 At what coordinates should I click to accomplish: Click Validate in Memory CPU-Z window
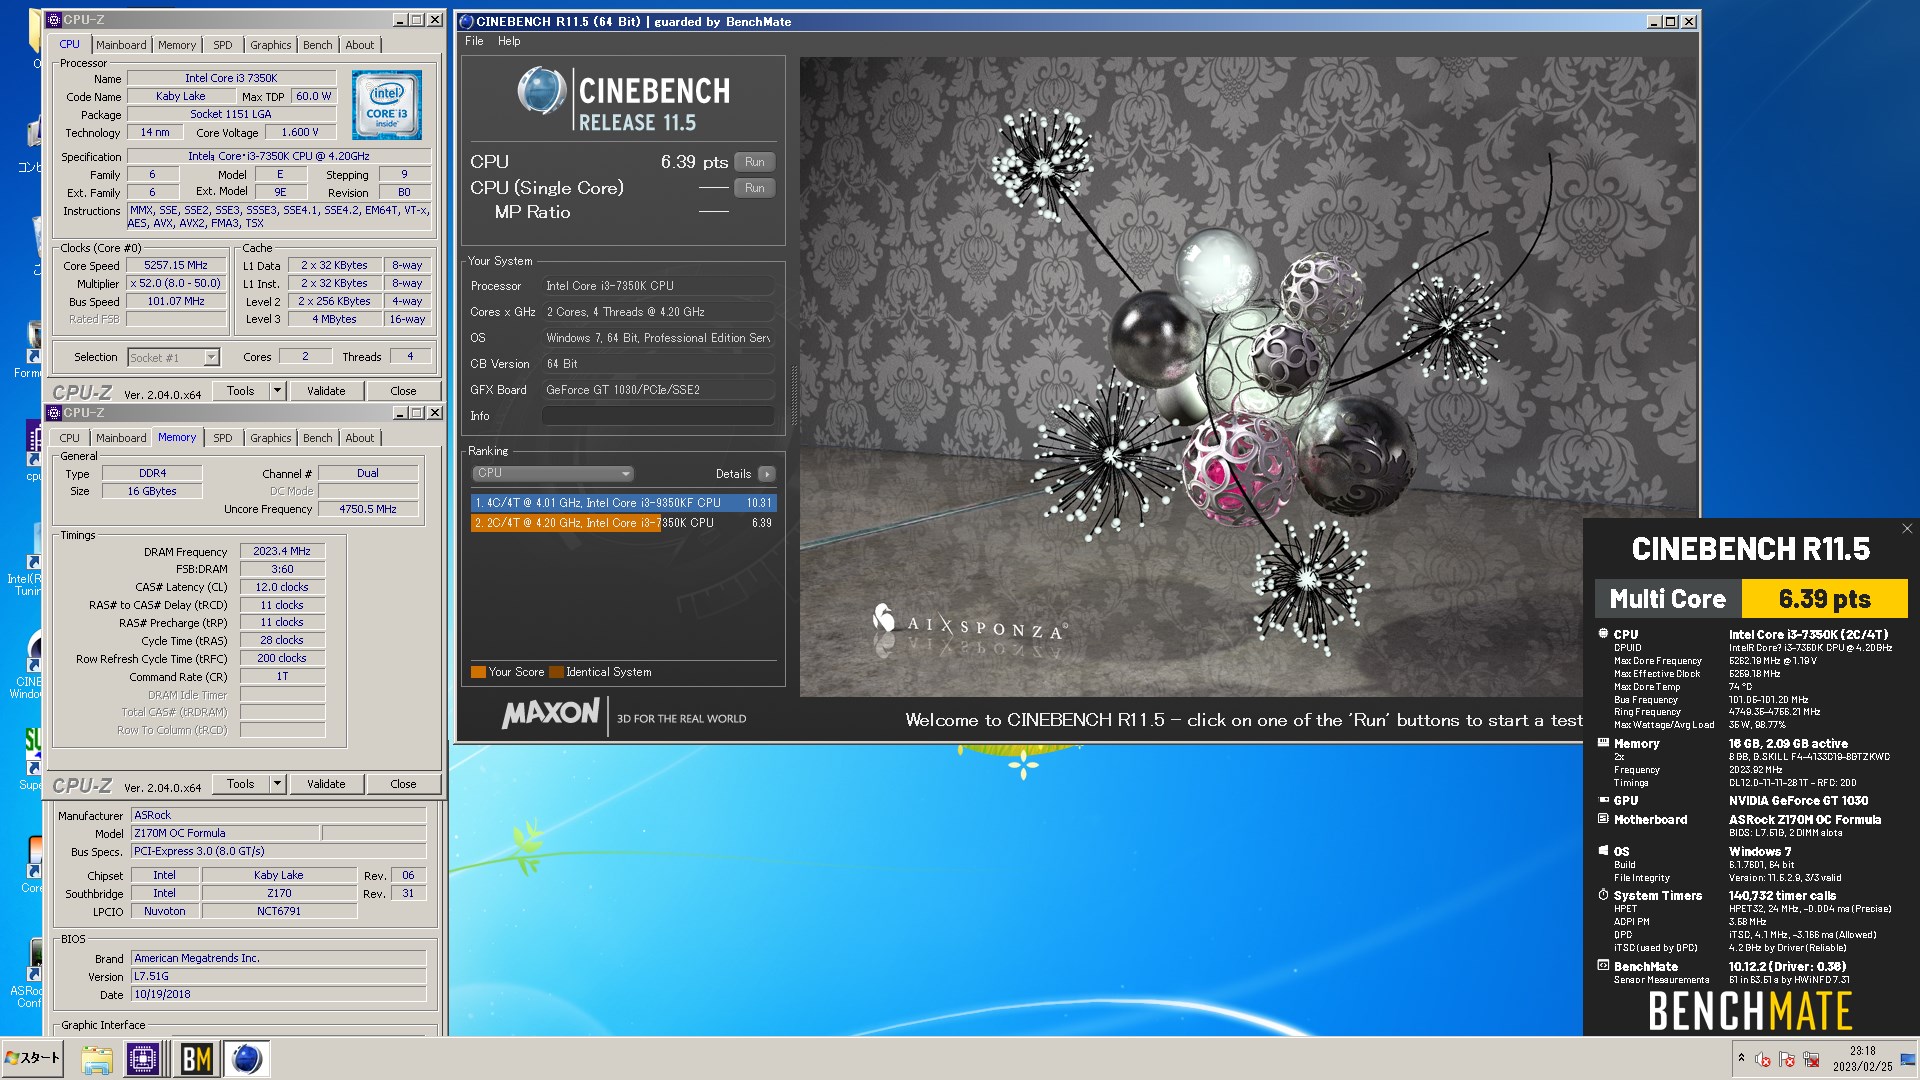coord(326,784)
